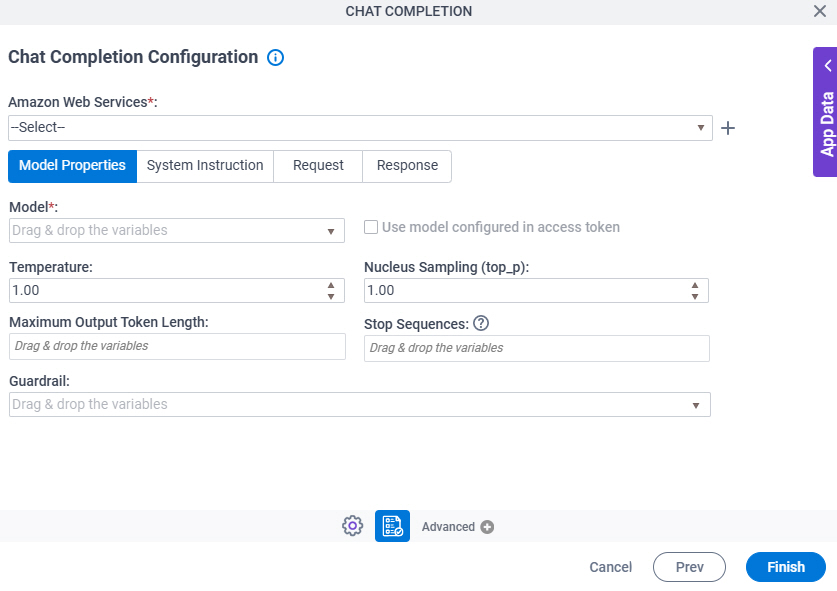Open the Guardrail dropdown list
This screenshot has height=591, width=837.
[x=696, y=405]
